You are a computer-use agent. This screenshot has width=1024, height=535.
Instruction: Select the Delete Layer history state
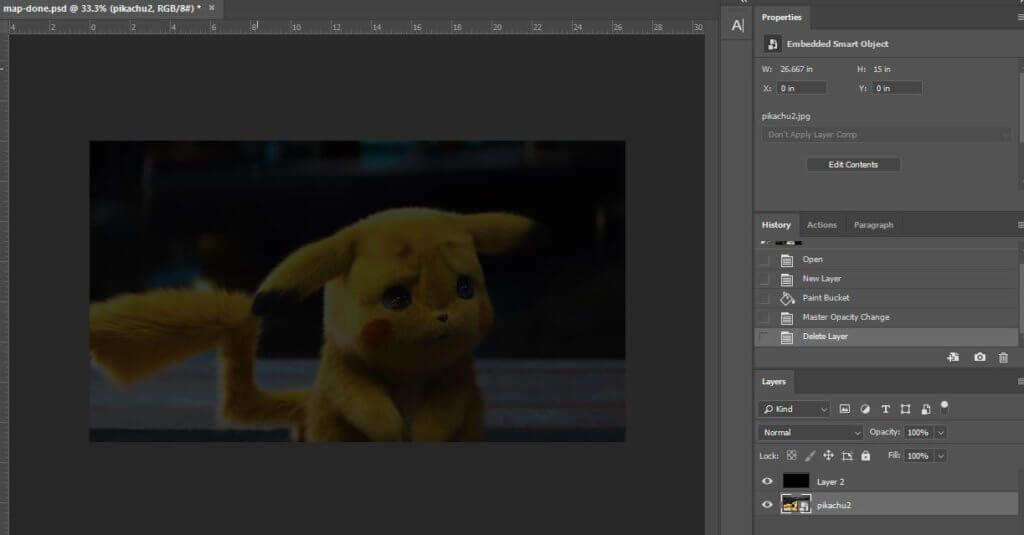tap(886, 337)
